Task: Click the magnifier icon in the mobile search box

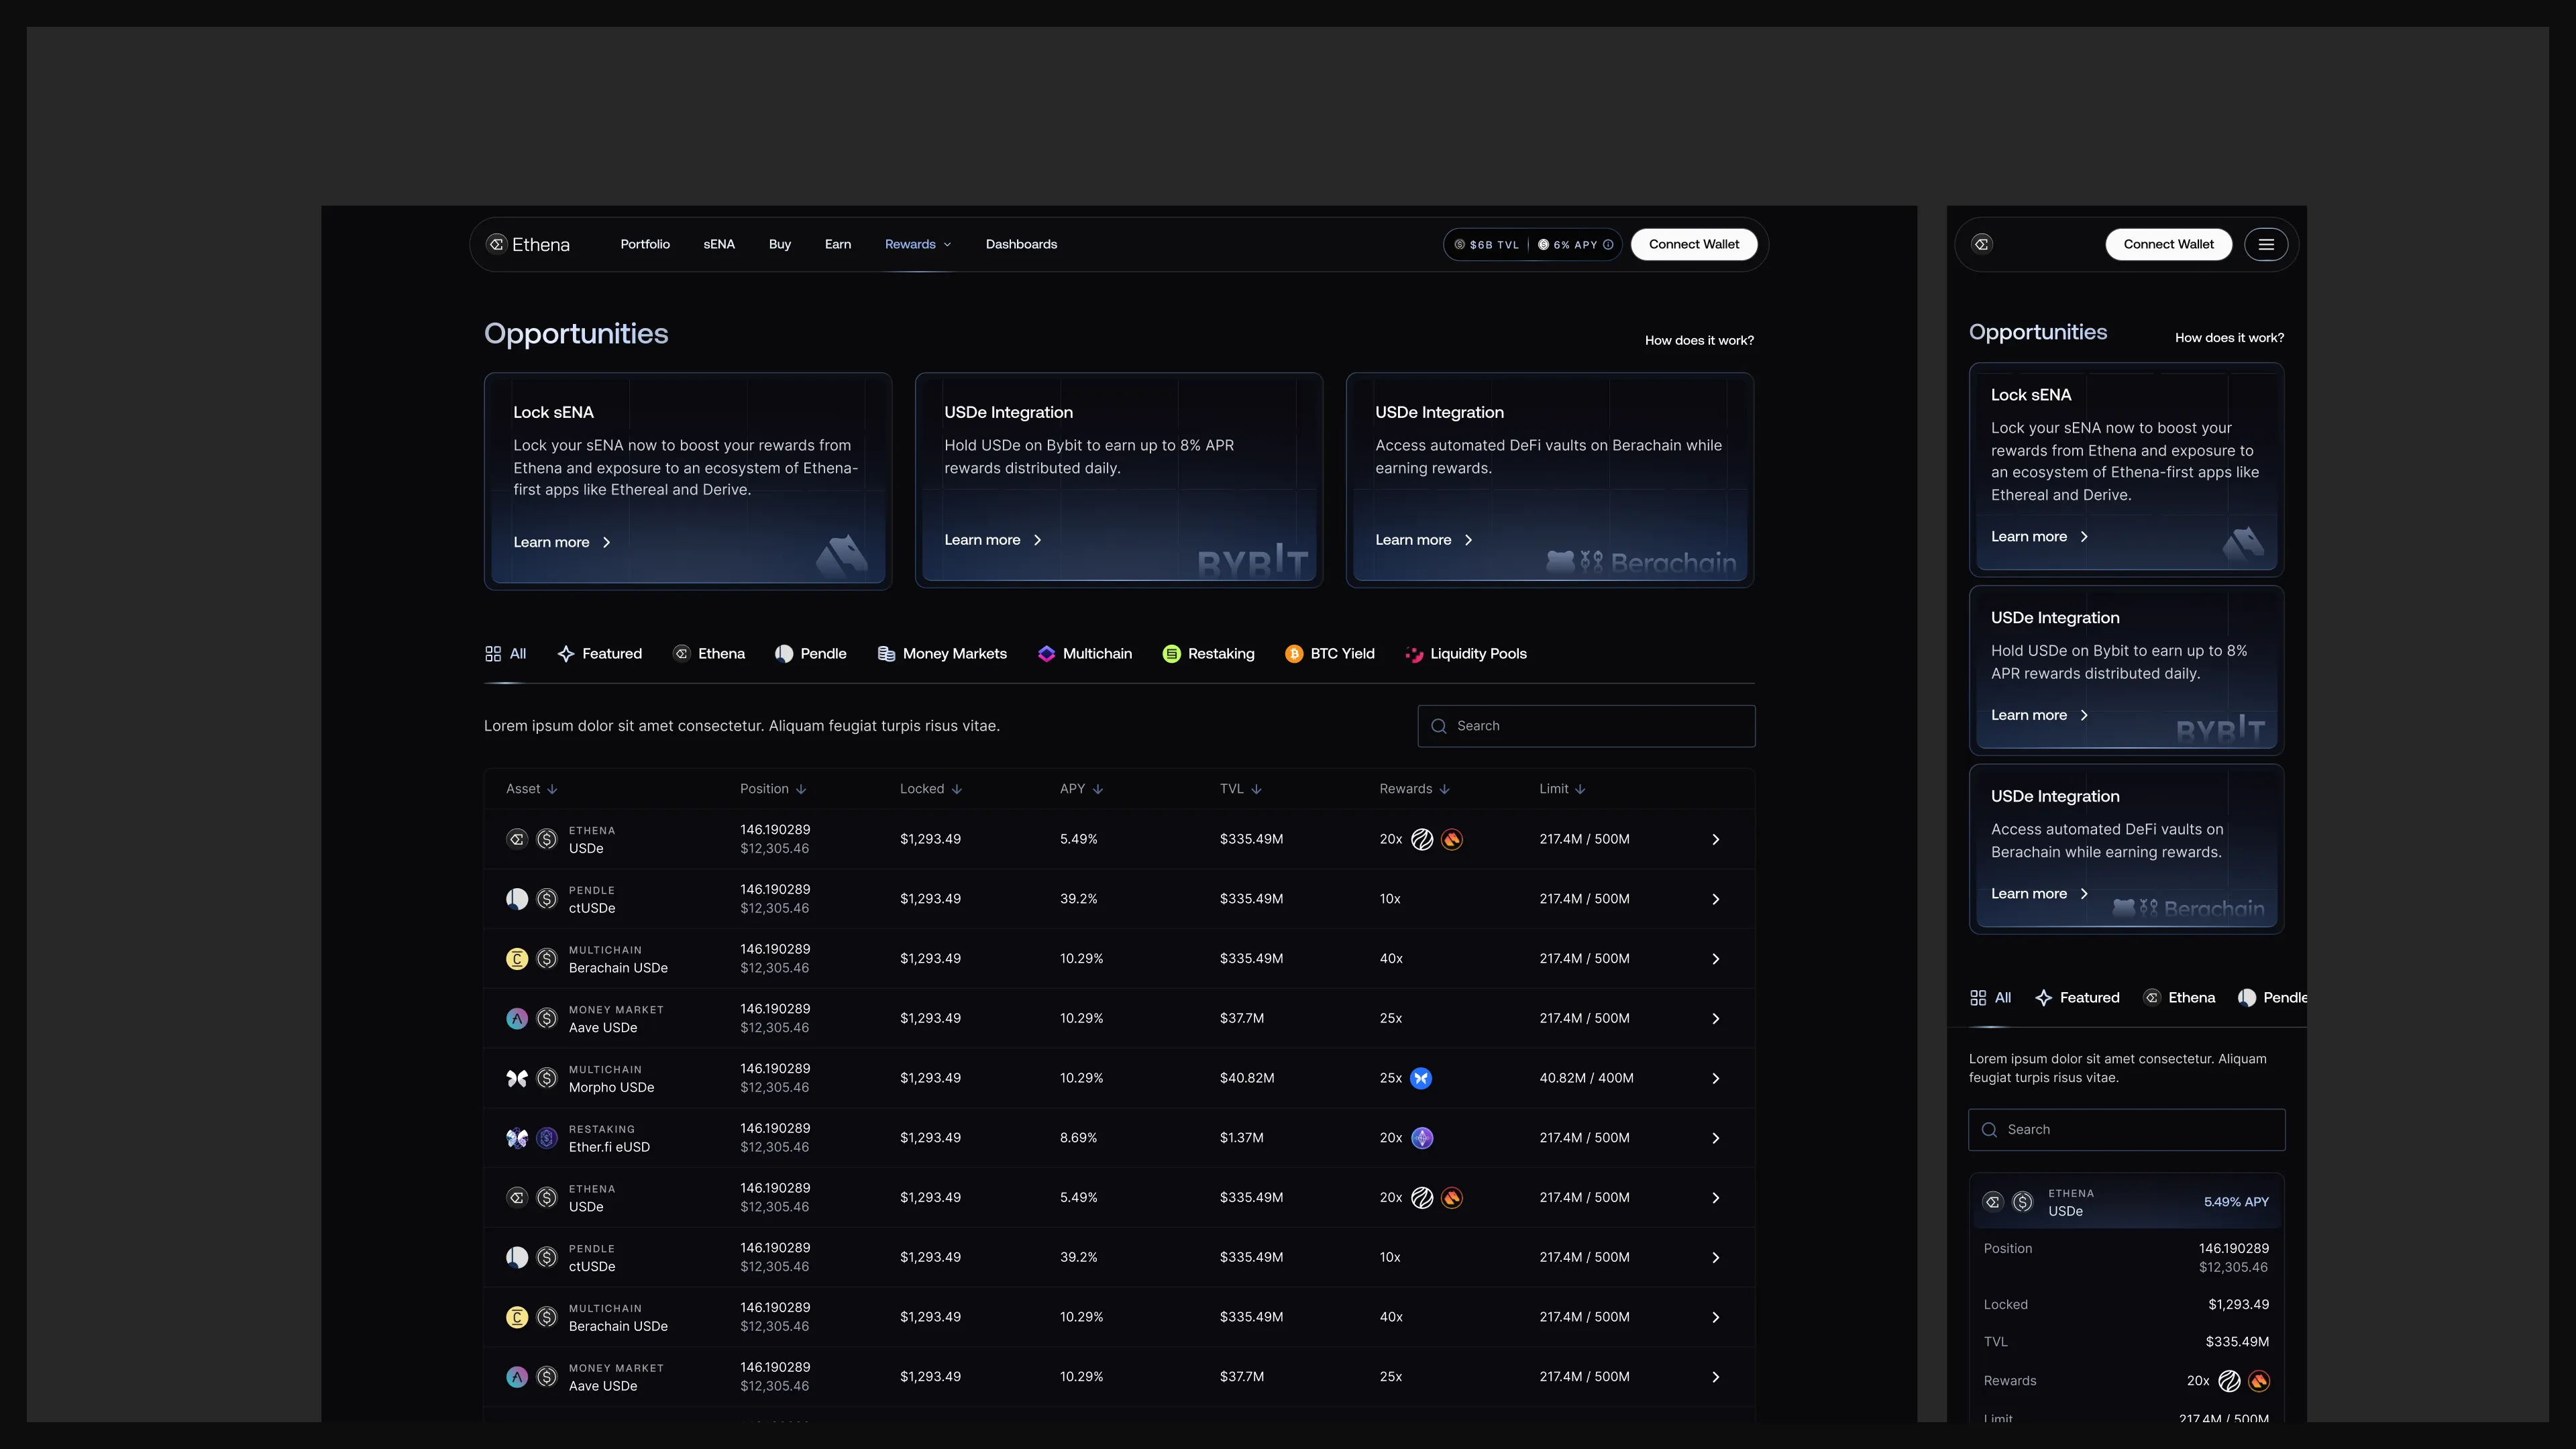Action: point(1990,1130)
